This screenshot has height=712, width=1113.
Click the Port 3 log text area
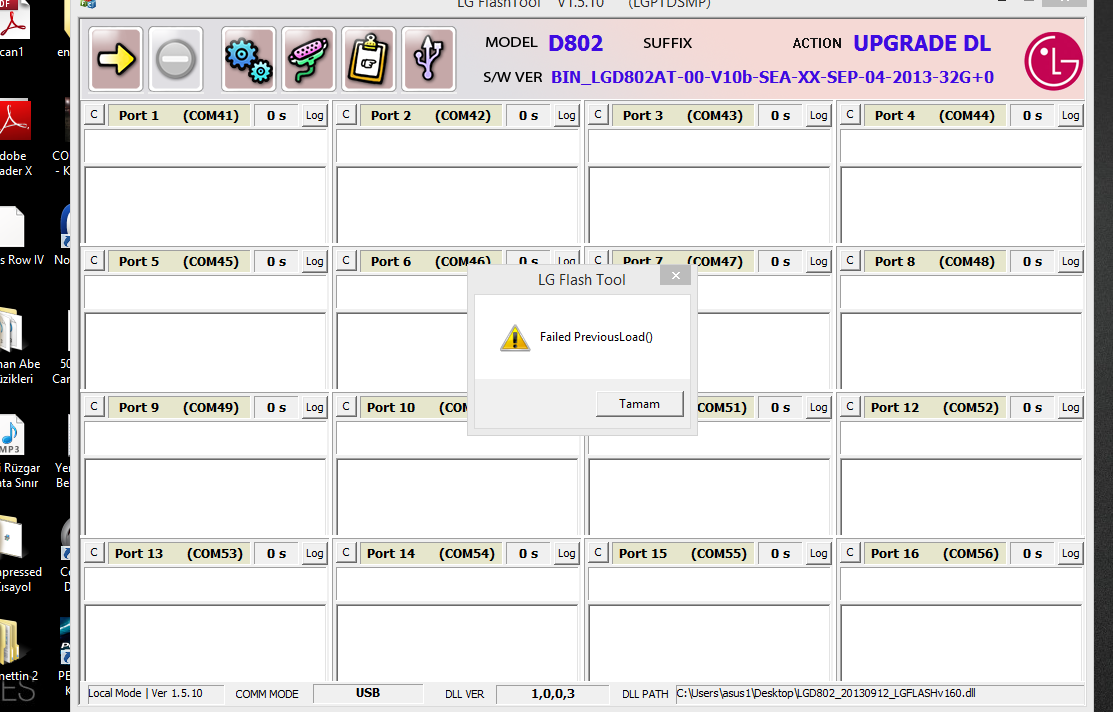coord(709,205)
